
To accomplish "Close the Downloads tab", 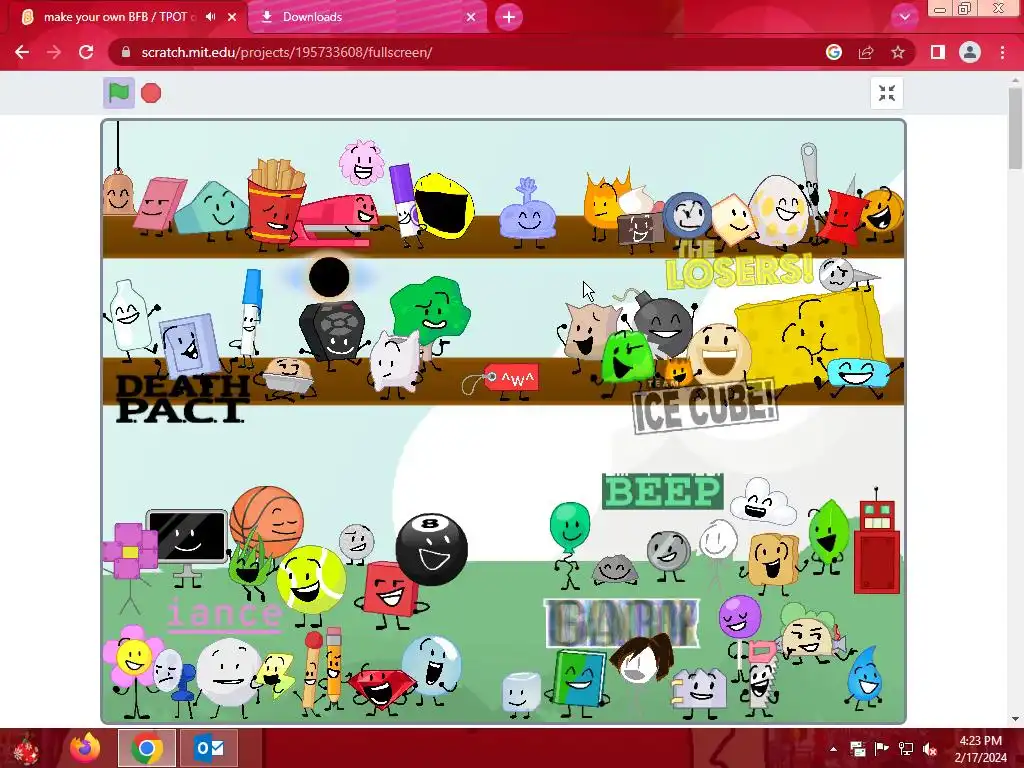I will [471, 17].
